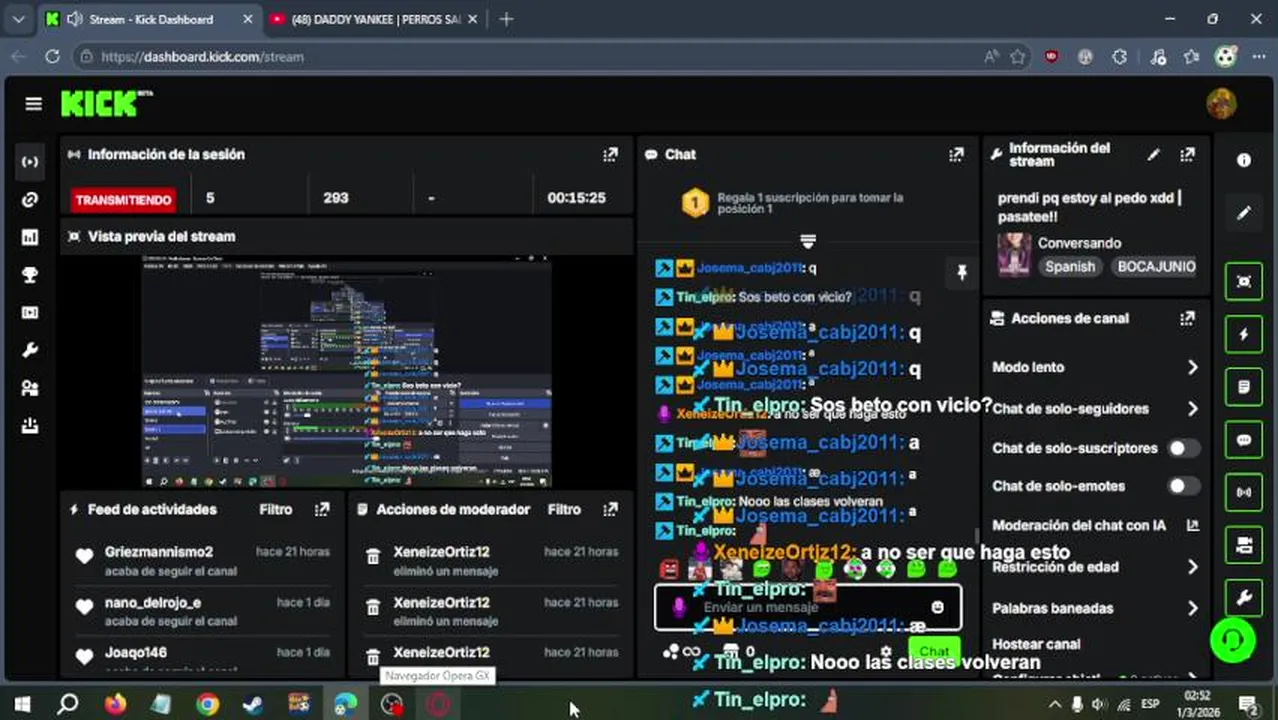Open the trophy icon in left sidebar
This screenshot has width=1278, height=720.
[x=30, y=275]
